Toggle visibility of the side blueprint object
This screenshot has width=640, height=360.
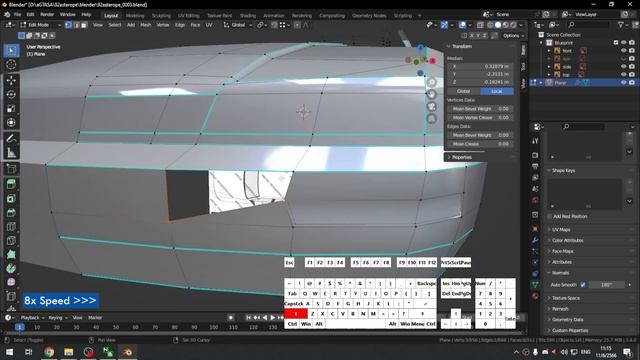coord(623,67)
